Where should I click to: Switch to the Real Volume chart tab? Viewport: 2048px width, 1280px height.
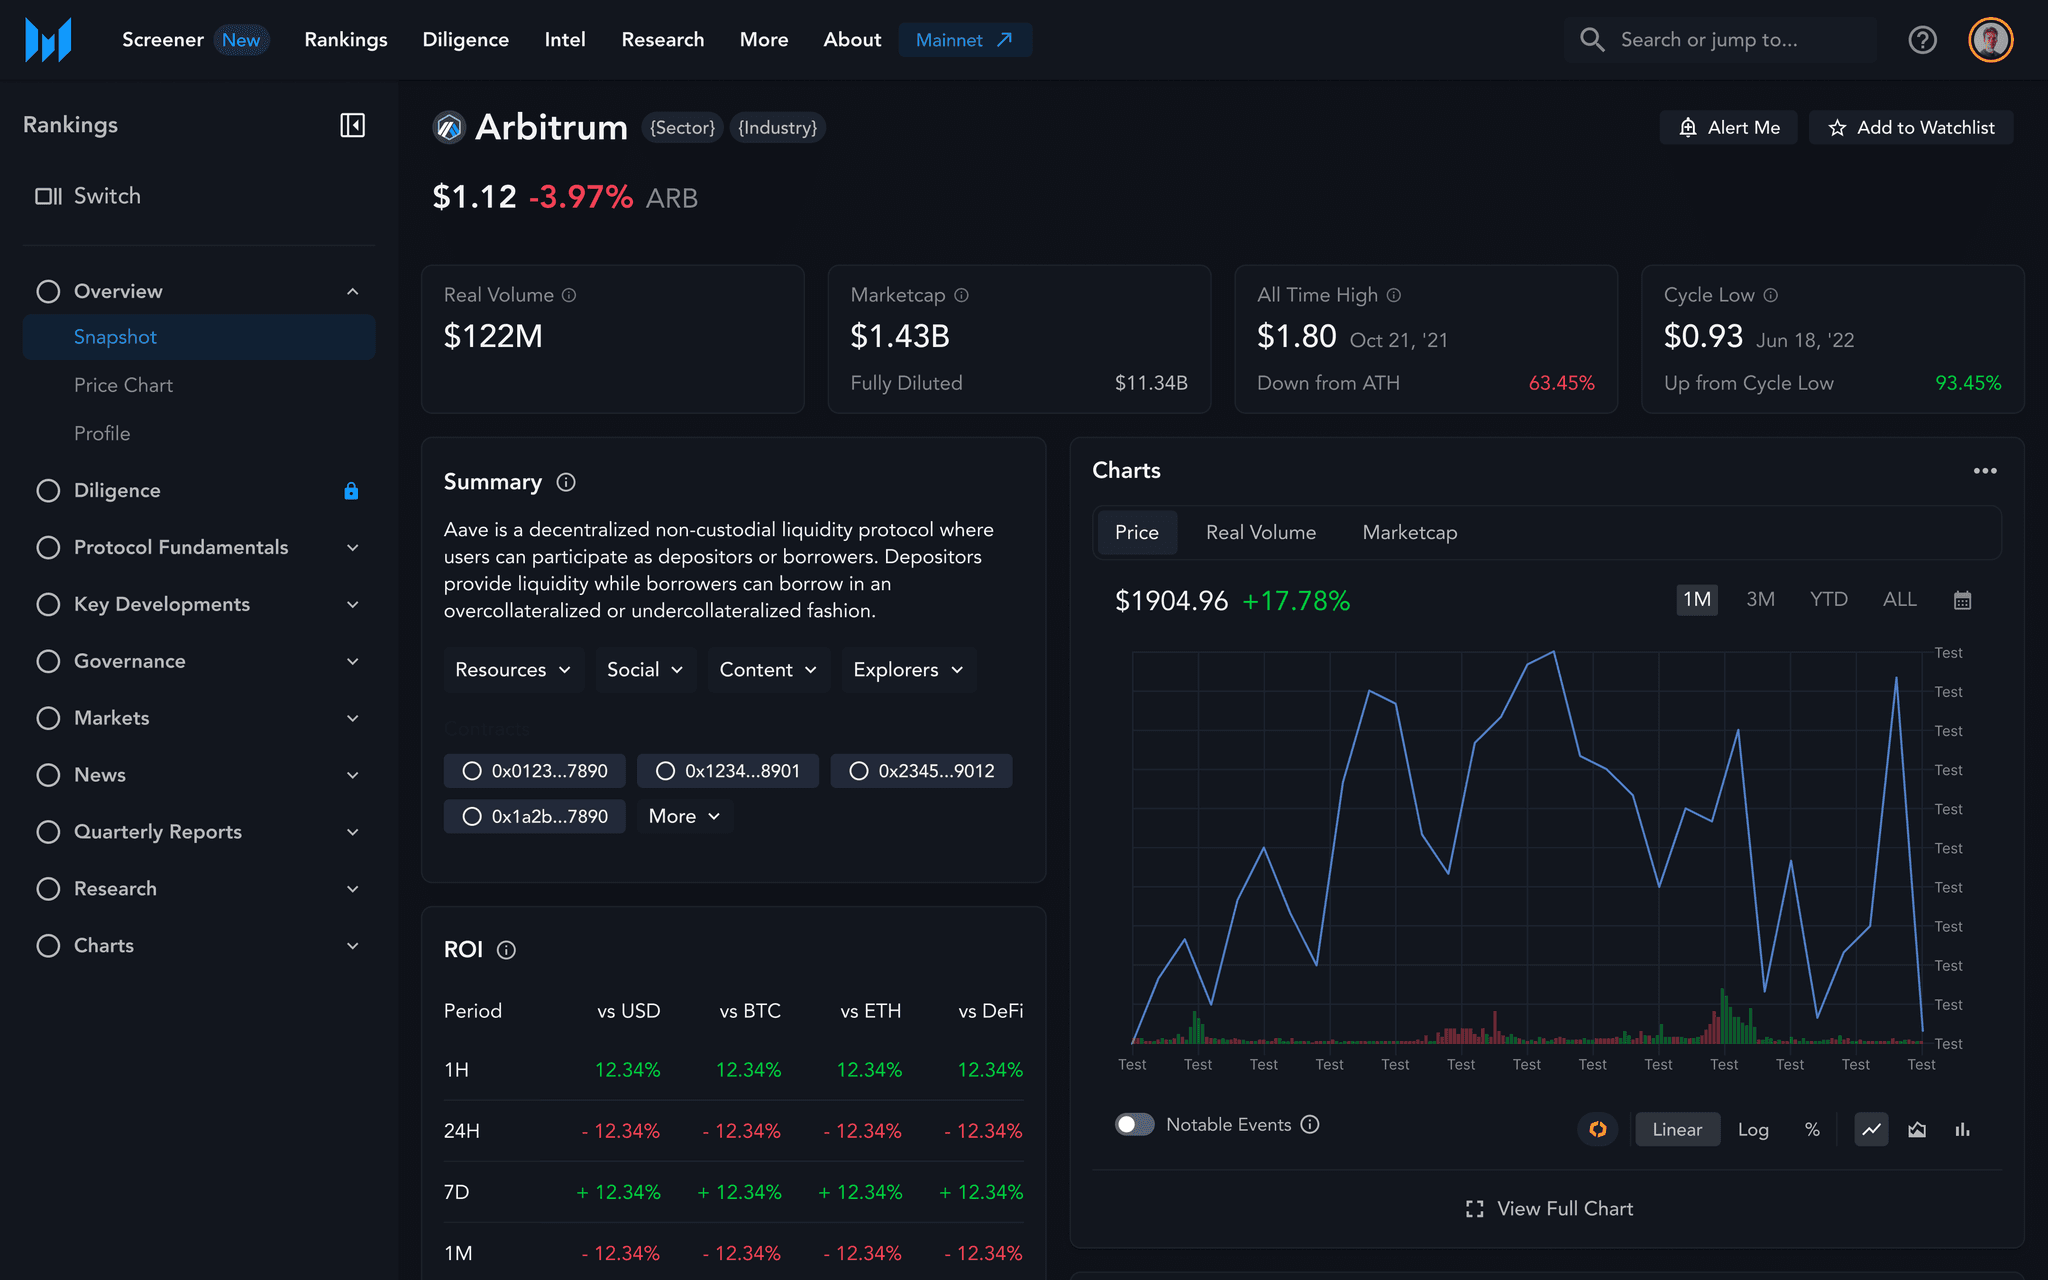(x=1260, y=532)
